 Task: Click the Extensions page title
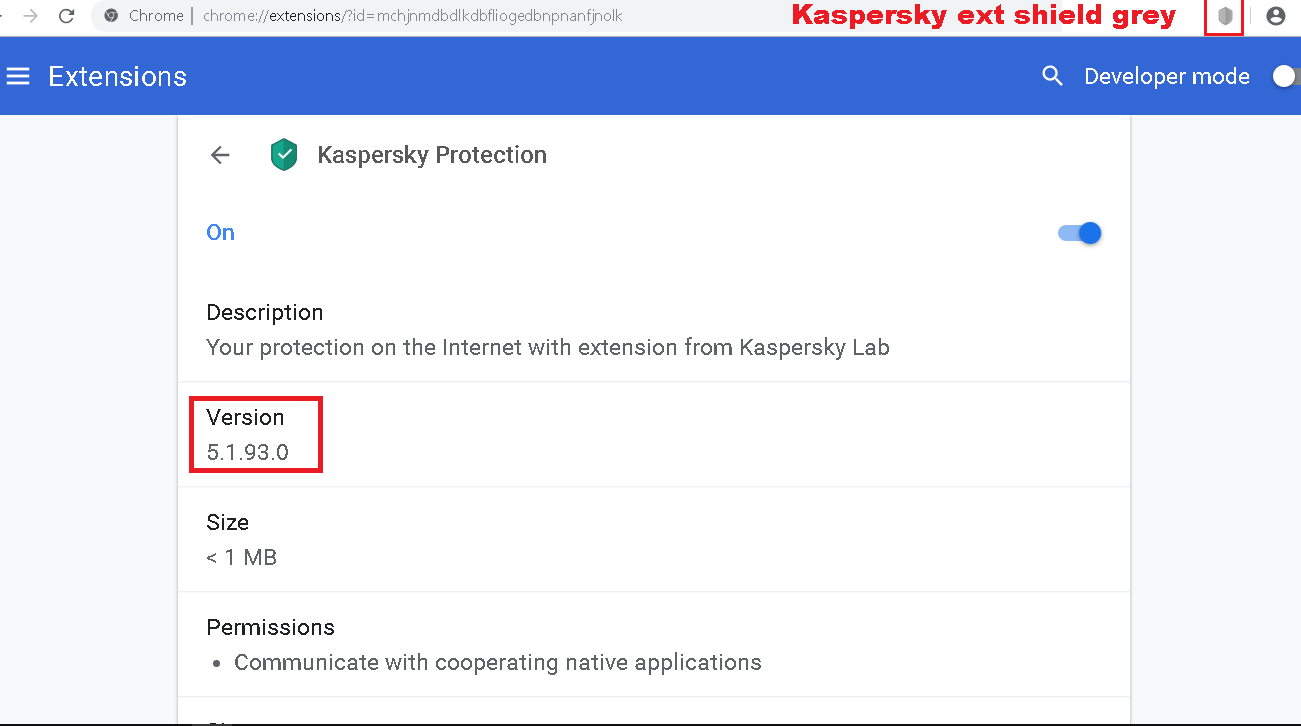[117, 76]
